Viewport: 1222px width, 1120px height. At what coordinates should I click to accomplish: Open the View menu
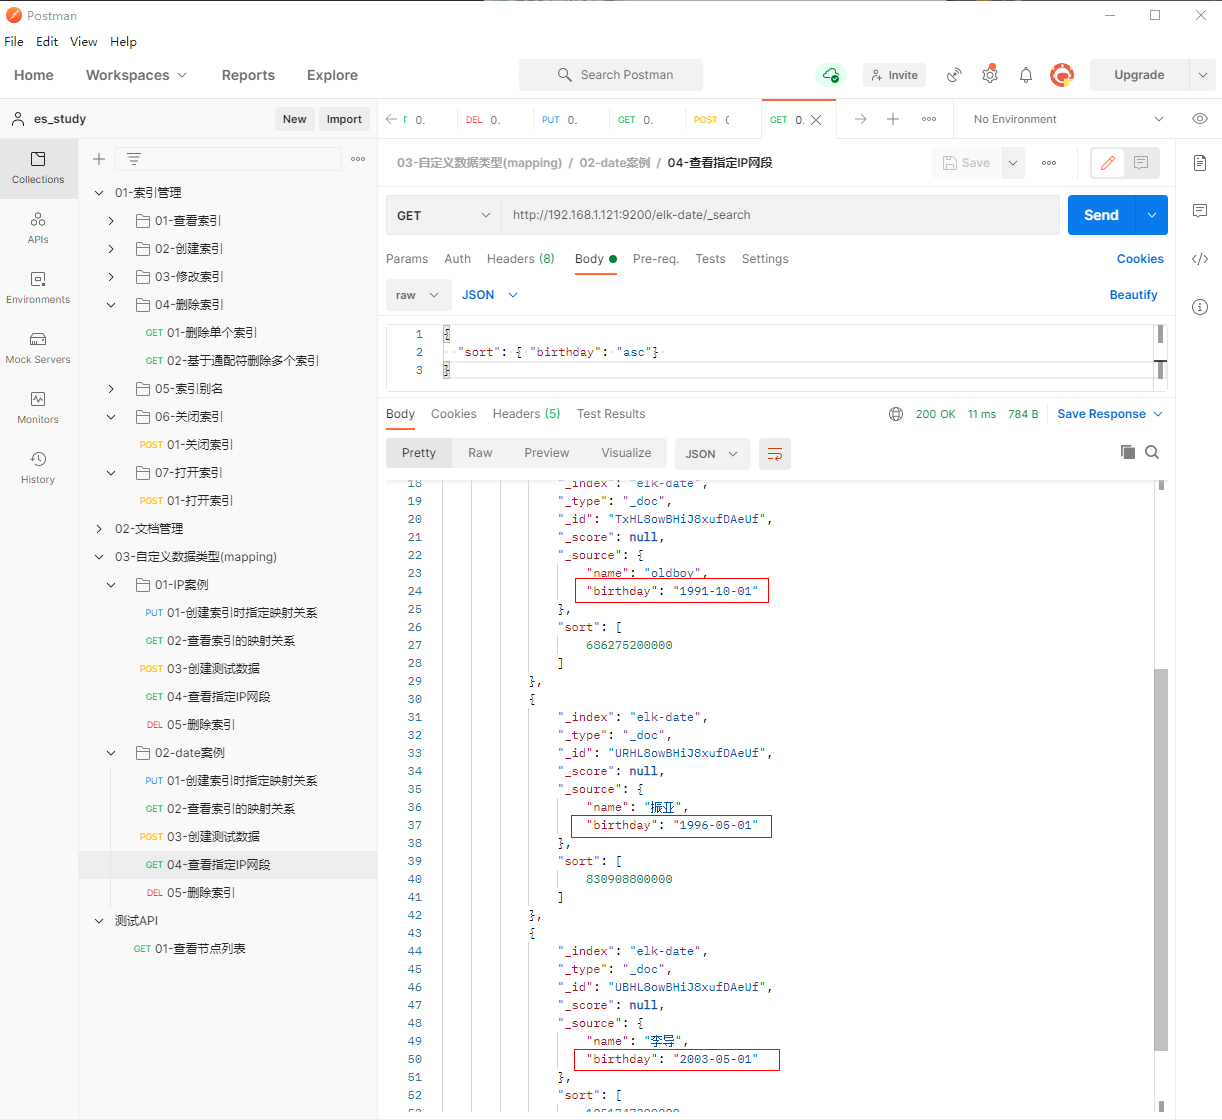pos(83,42)
